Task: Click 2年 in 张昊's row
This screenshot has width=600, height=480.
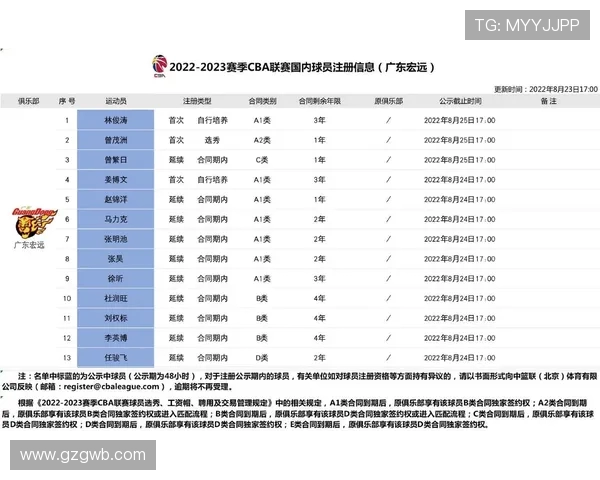Action: tap(320, 259)
